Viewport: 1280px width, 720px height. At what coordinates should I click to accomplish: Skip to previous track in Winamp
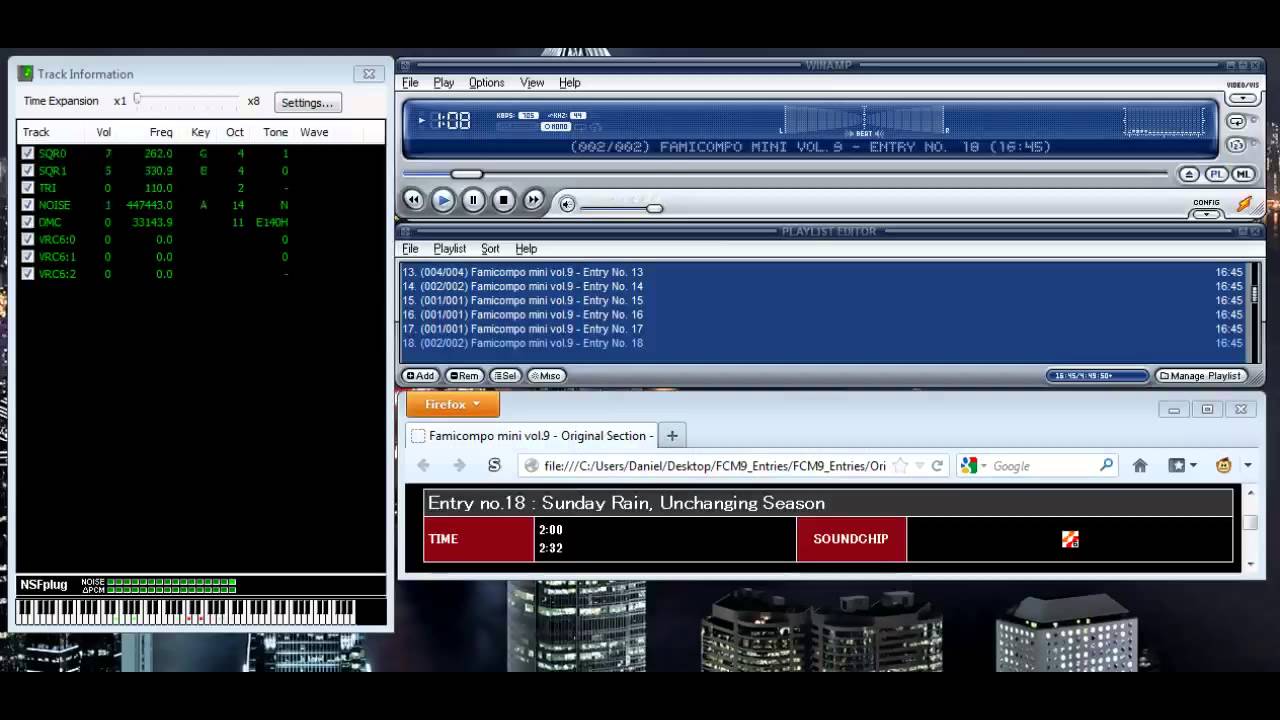413,200
